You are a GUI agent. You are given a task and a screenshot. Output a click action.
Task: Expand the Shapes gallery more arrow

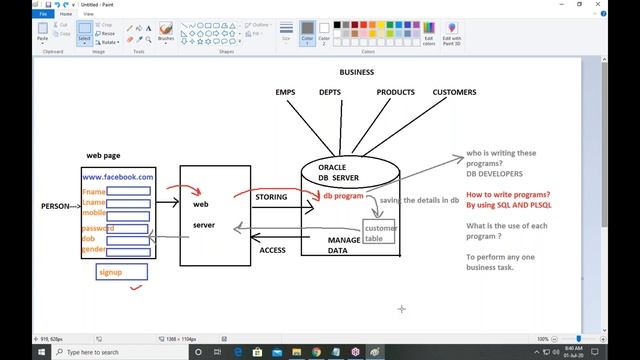coord(240,41)
